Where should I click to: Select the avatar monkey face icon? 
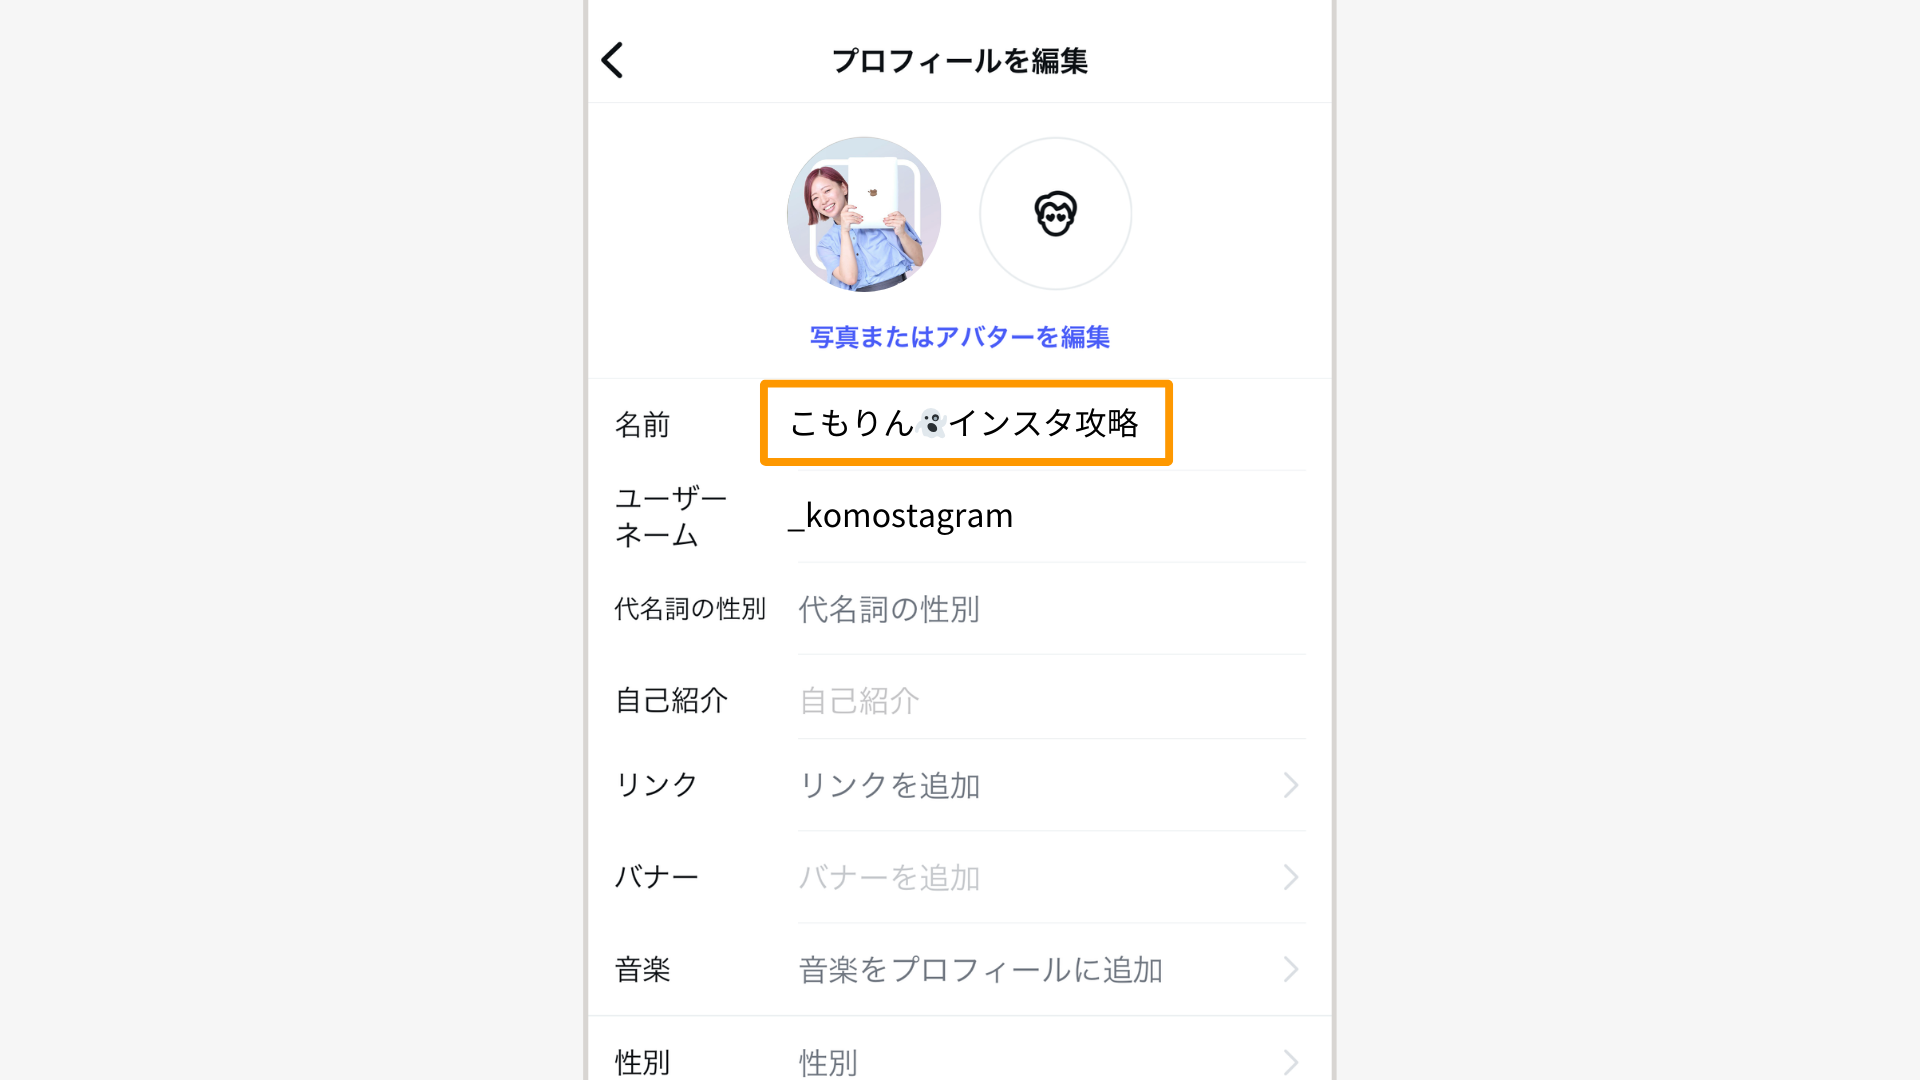1055,214
